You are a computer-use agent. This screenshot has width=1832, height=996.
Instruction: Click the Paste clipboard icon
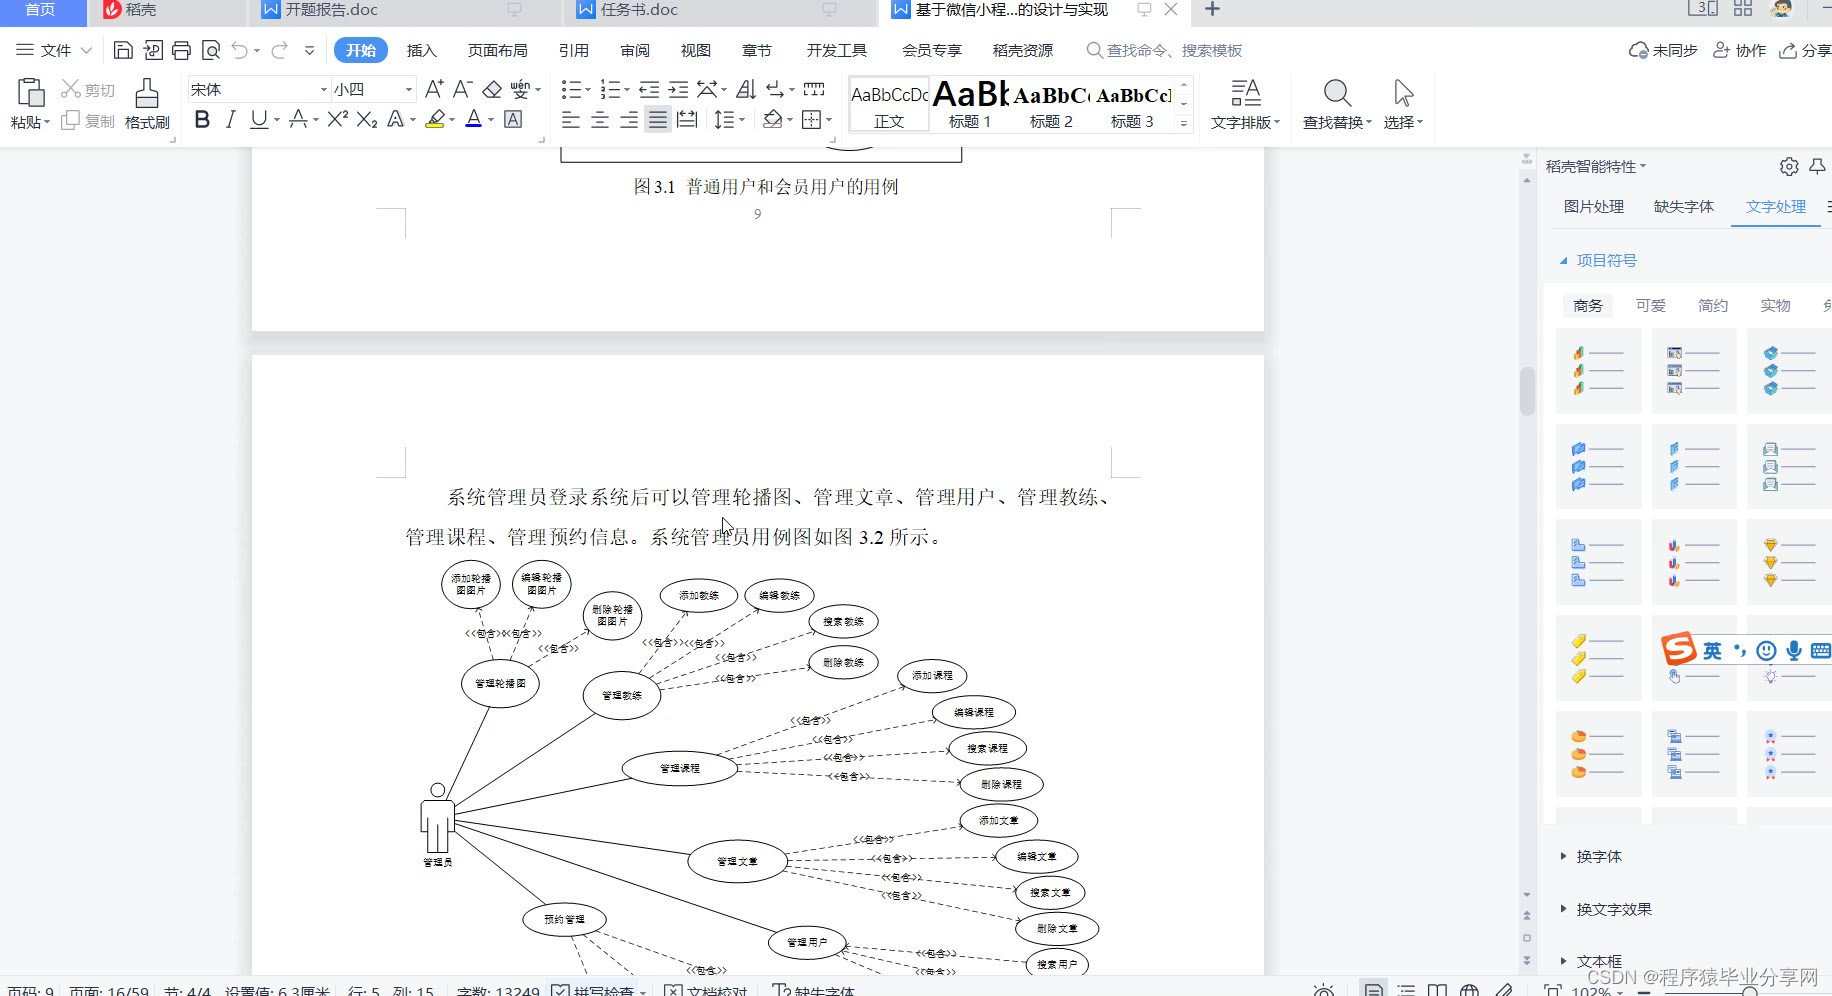click(31, 92)
